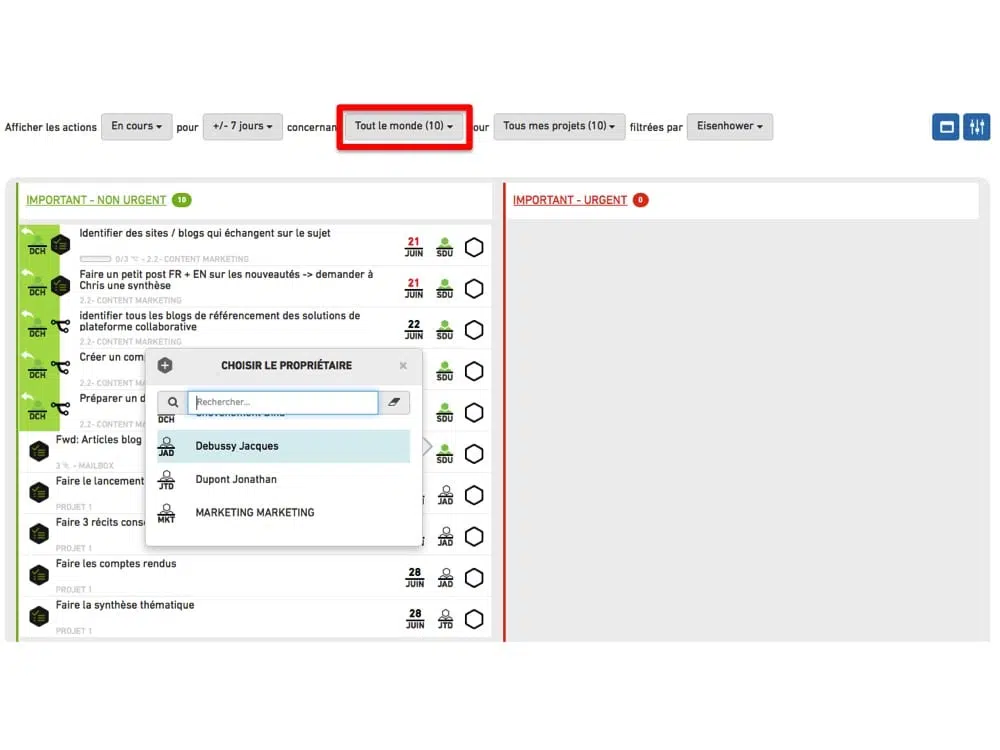Click the green count badge 10

182,200
